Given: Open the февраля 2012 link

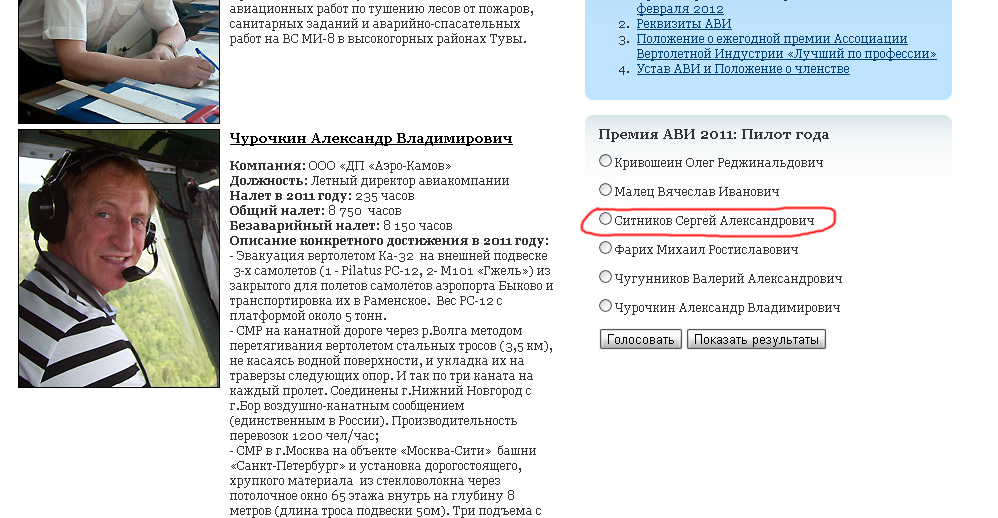Looking at the screenshot, I should (x=680, y=9).
